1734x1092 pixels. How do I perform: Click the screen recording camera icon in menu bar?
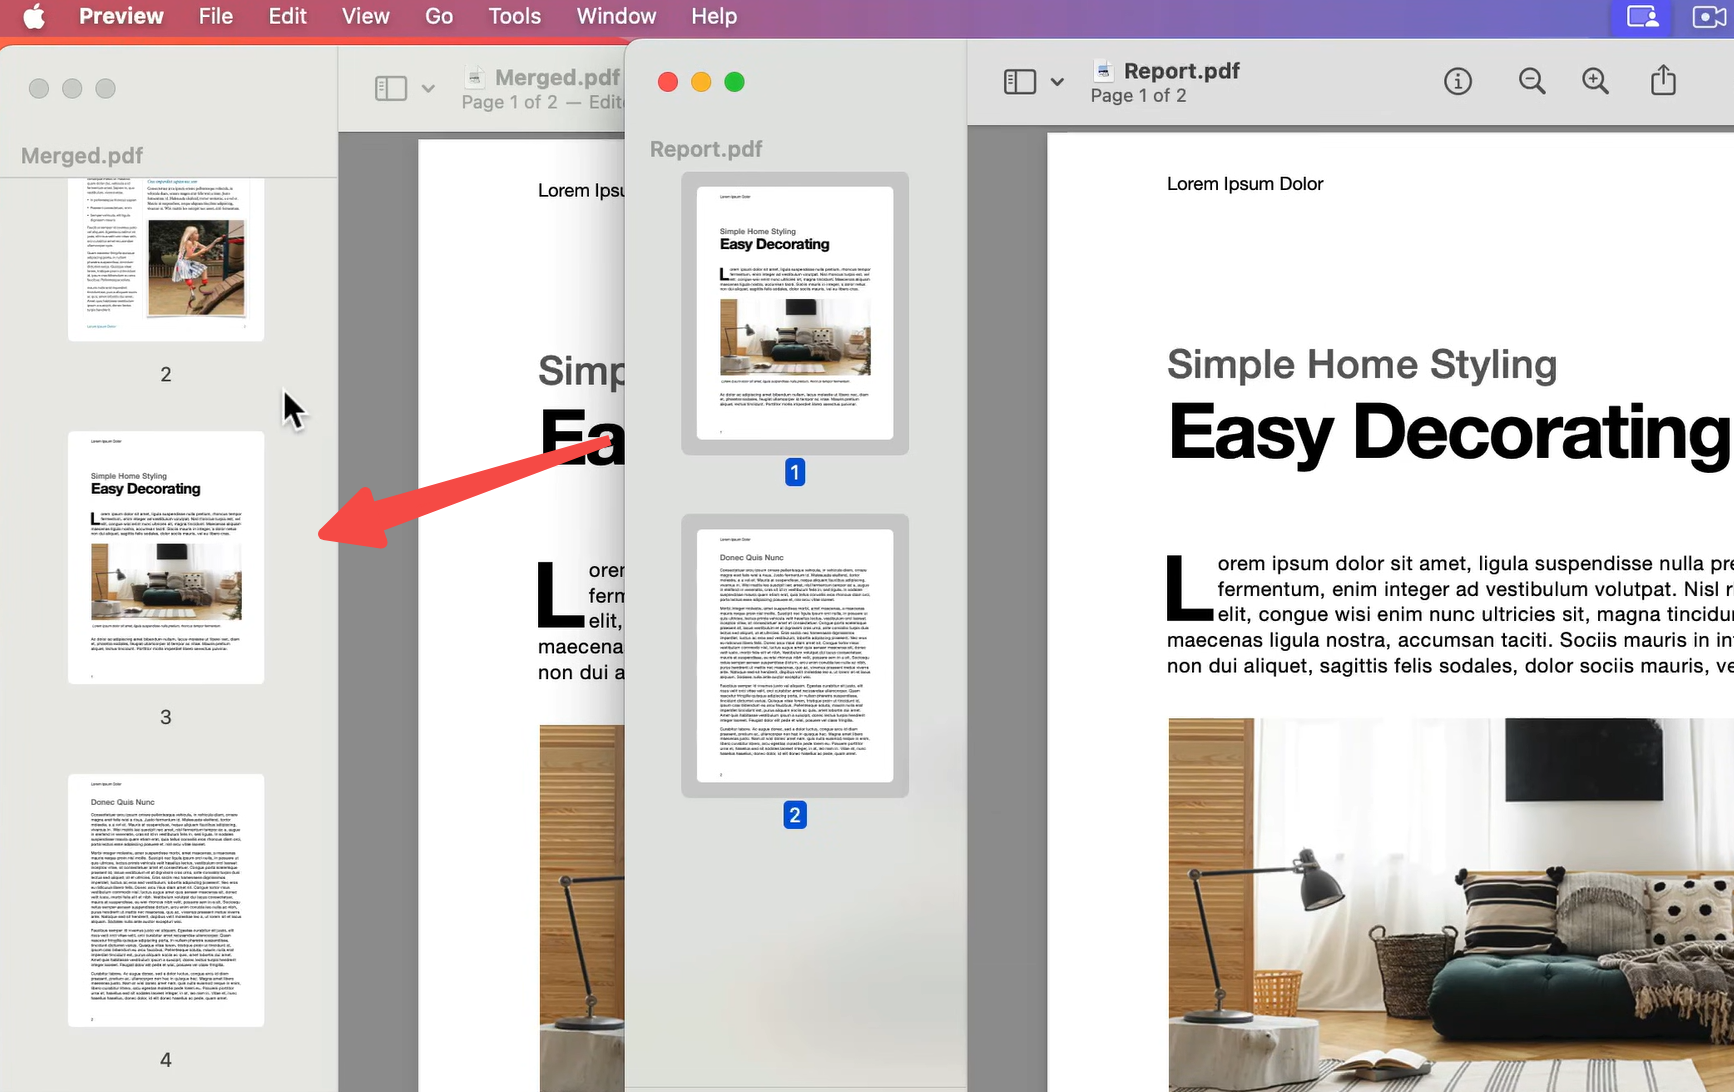point(1708,17)
